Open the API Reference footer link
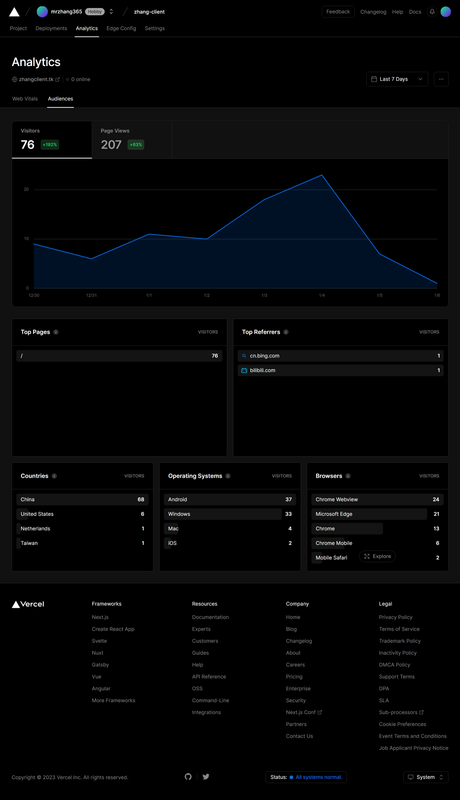460x800 pixels. coord(209,677)
